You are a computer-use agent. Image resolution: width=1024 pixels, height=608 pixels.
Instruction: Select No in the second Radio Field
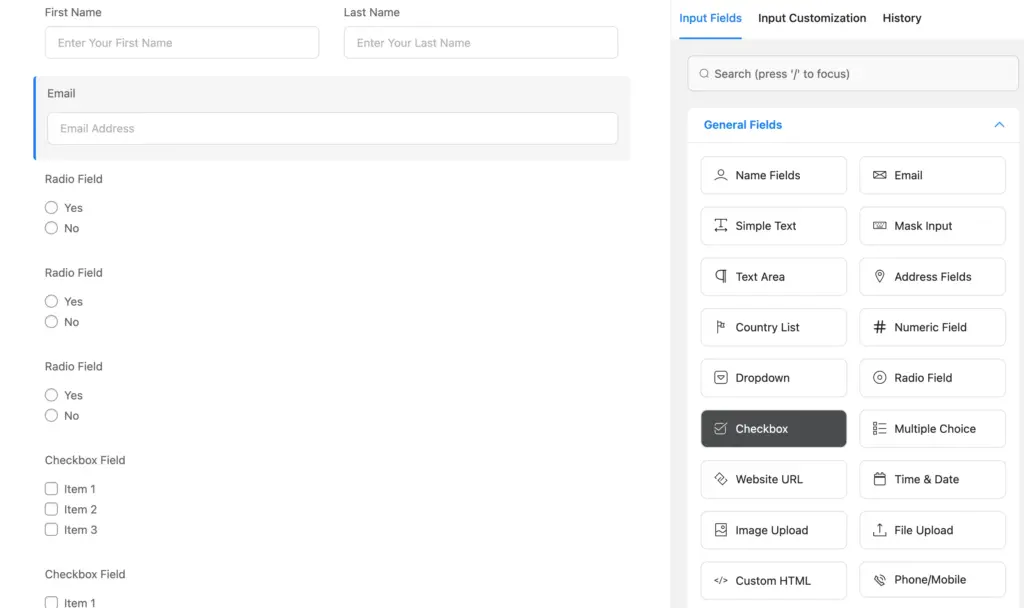point(51,322)
